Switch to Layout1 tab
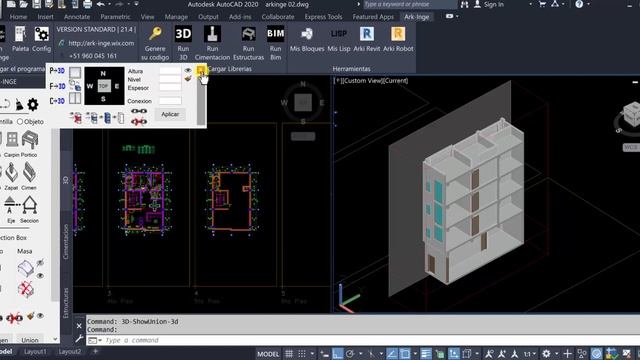 [x=35, y=351]
